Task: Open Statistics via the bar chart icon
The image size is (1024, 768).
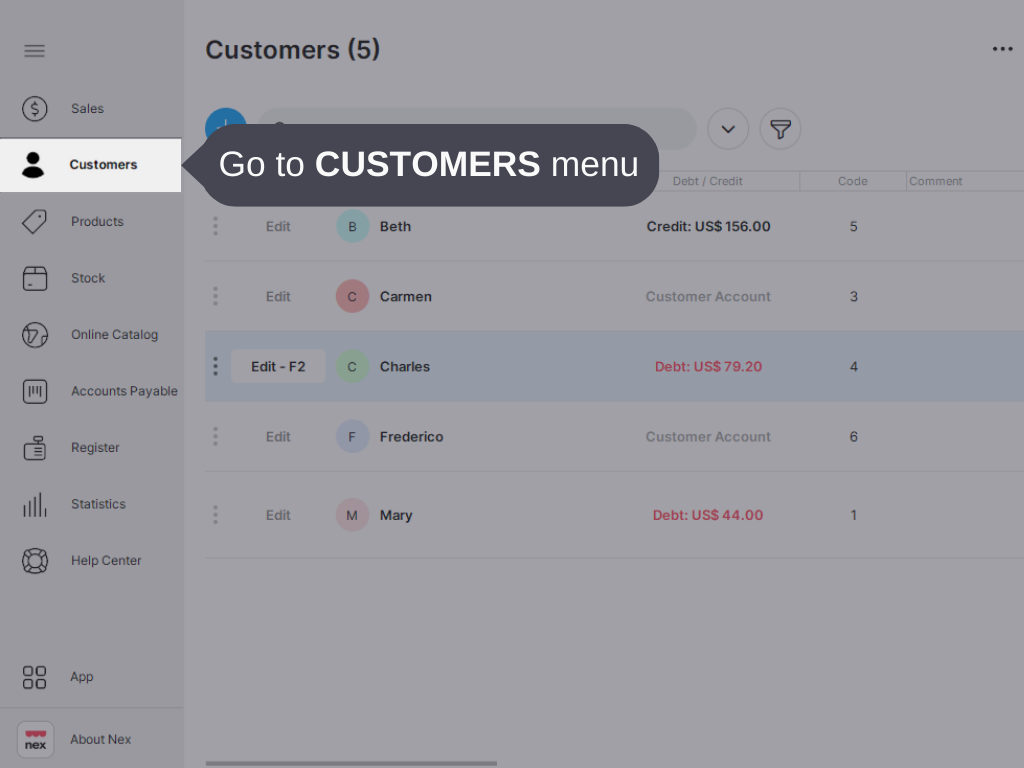Action: (x=34, y=504)
